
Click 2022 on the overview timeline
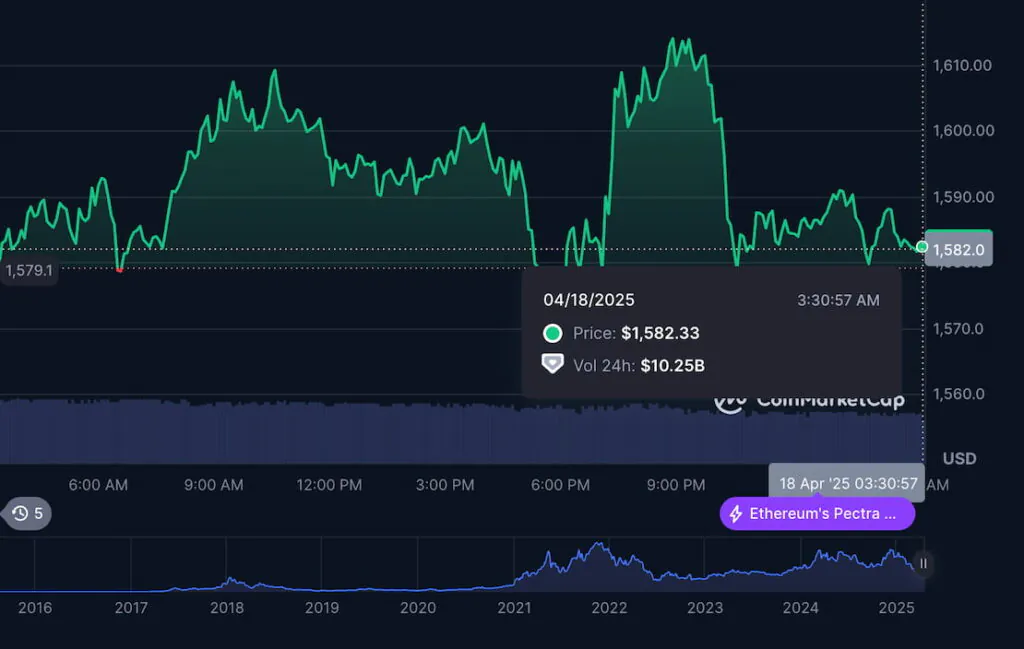(x=609, y=608)
